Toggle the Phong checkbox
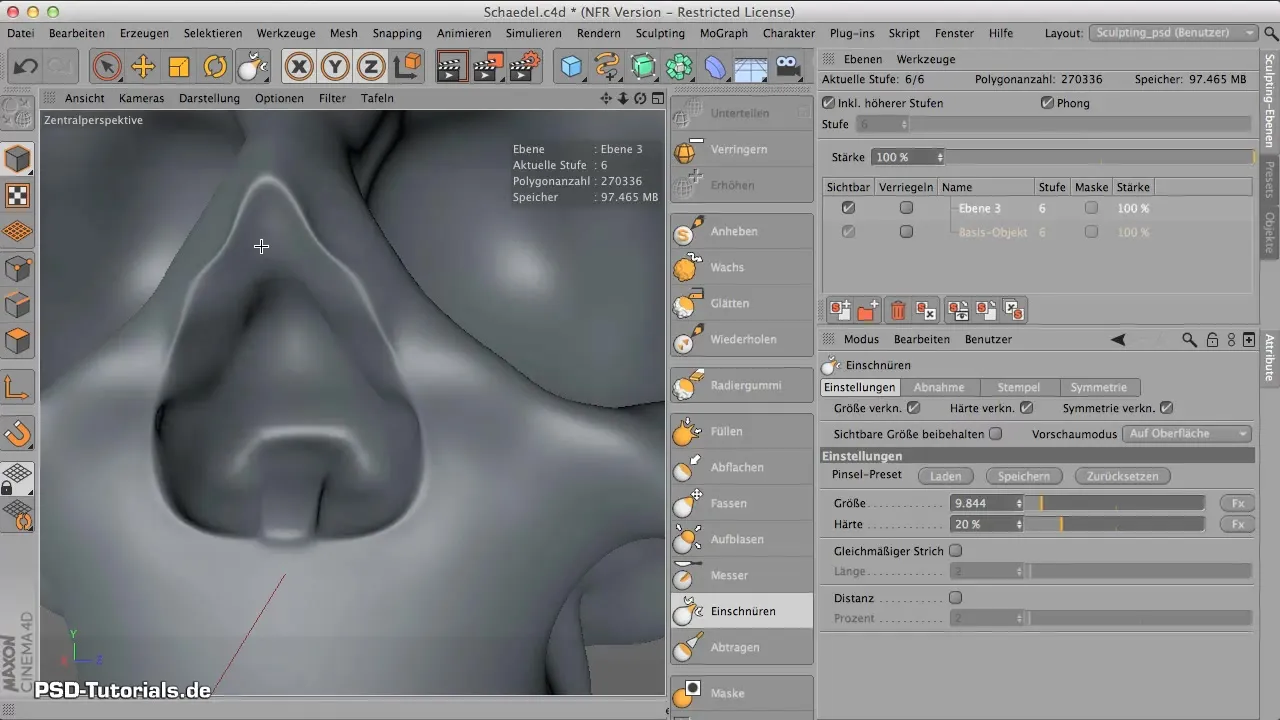 pos(1048,103)
